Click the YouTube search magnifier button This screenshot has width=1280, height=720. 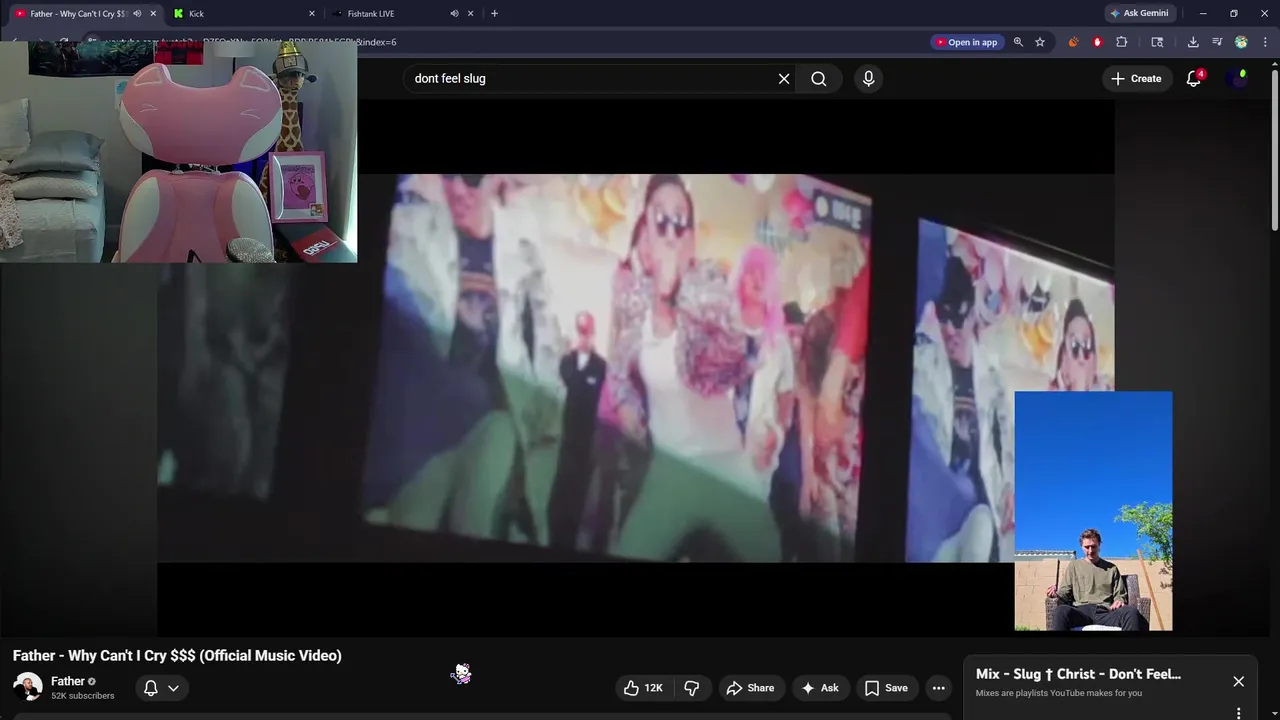[819, 78]
